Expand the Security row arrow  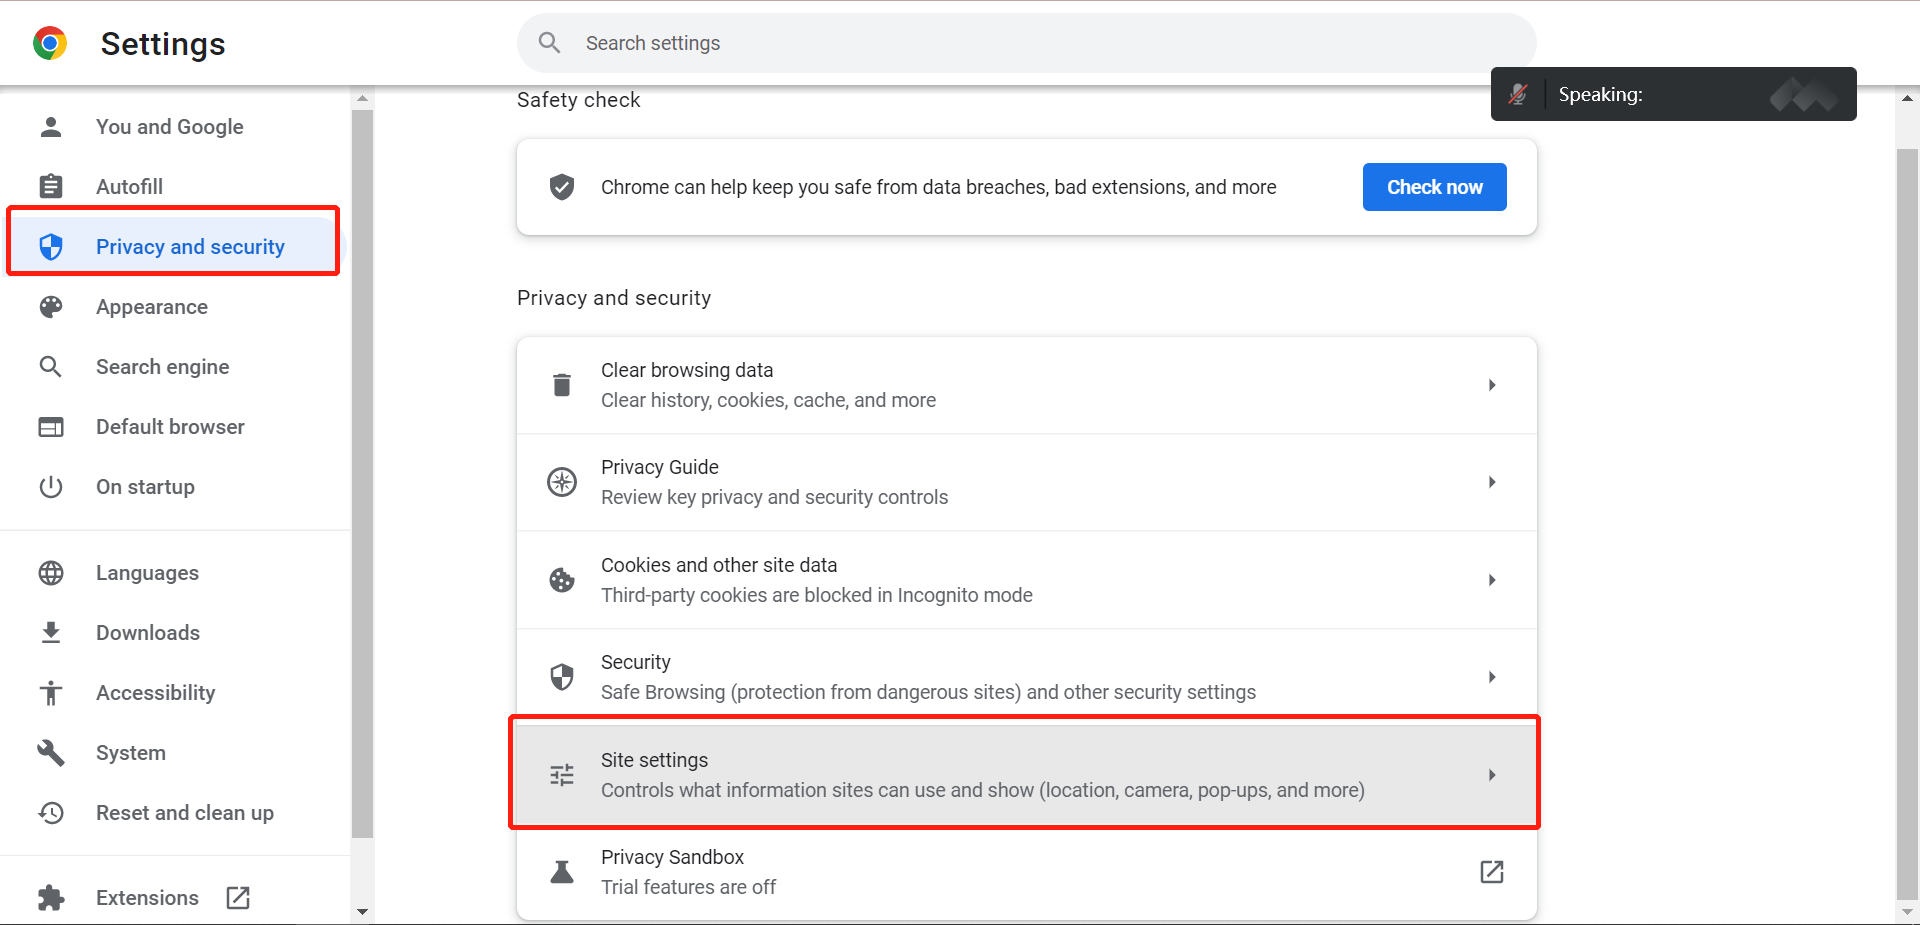click(1492, 677)
